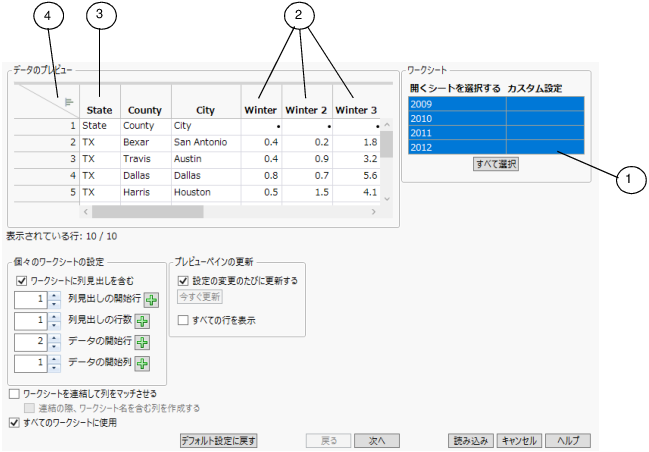Click the preview horizontal scrollbar right arrow
649x452 pixels.
[374, 212]
